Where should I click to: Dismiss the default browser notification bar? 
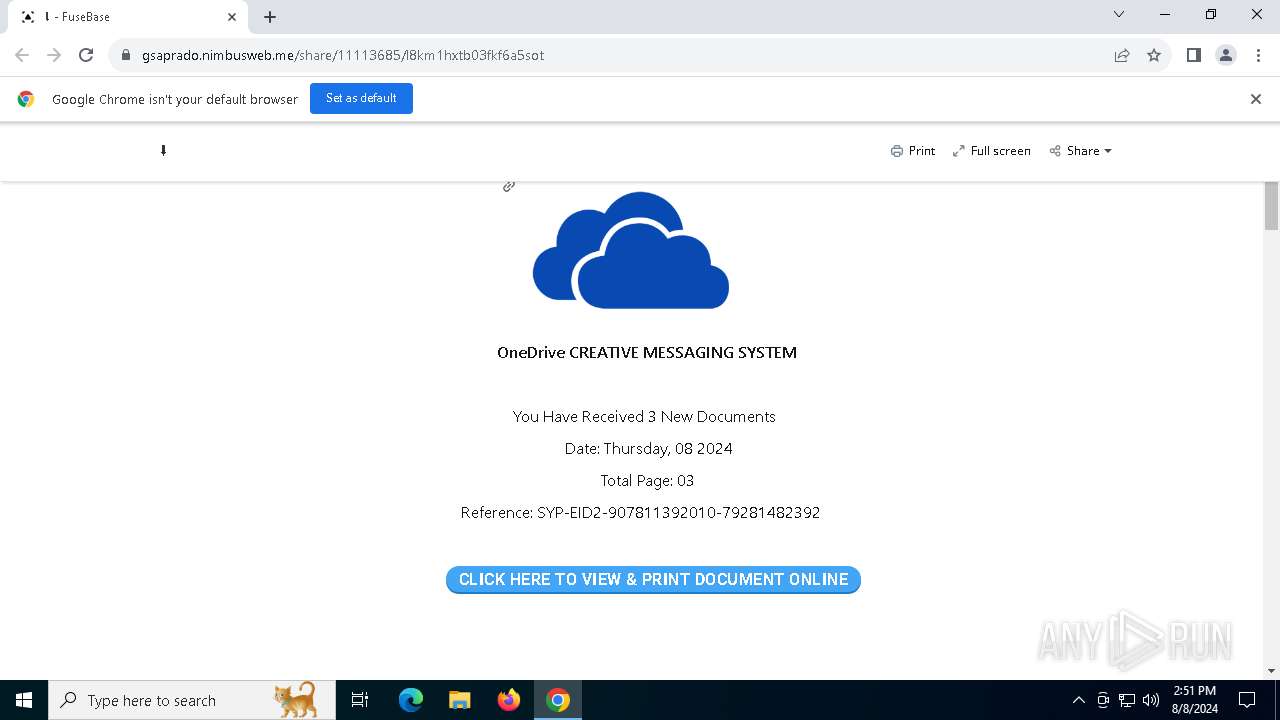(1256, 99)
